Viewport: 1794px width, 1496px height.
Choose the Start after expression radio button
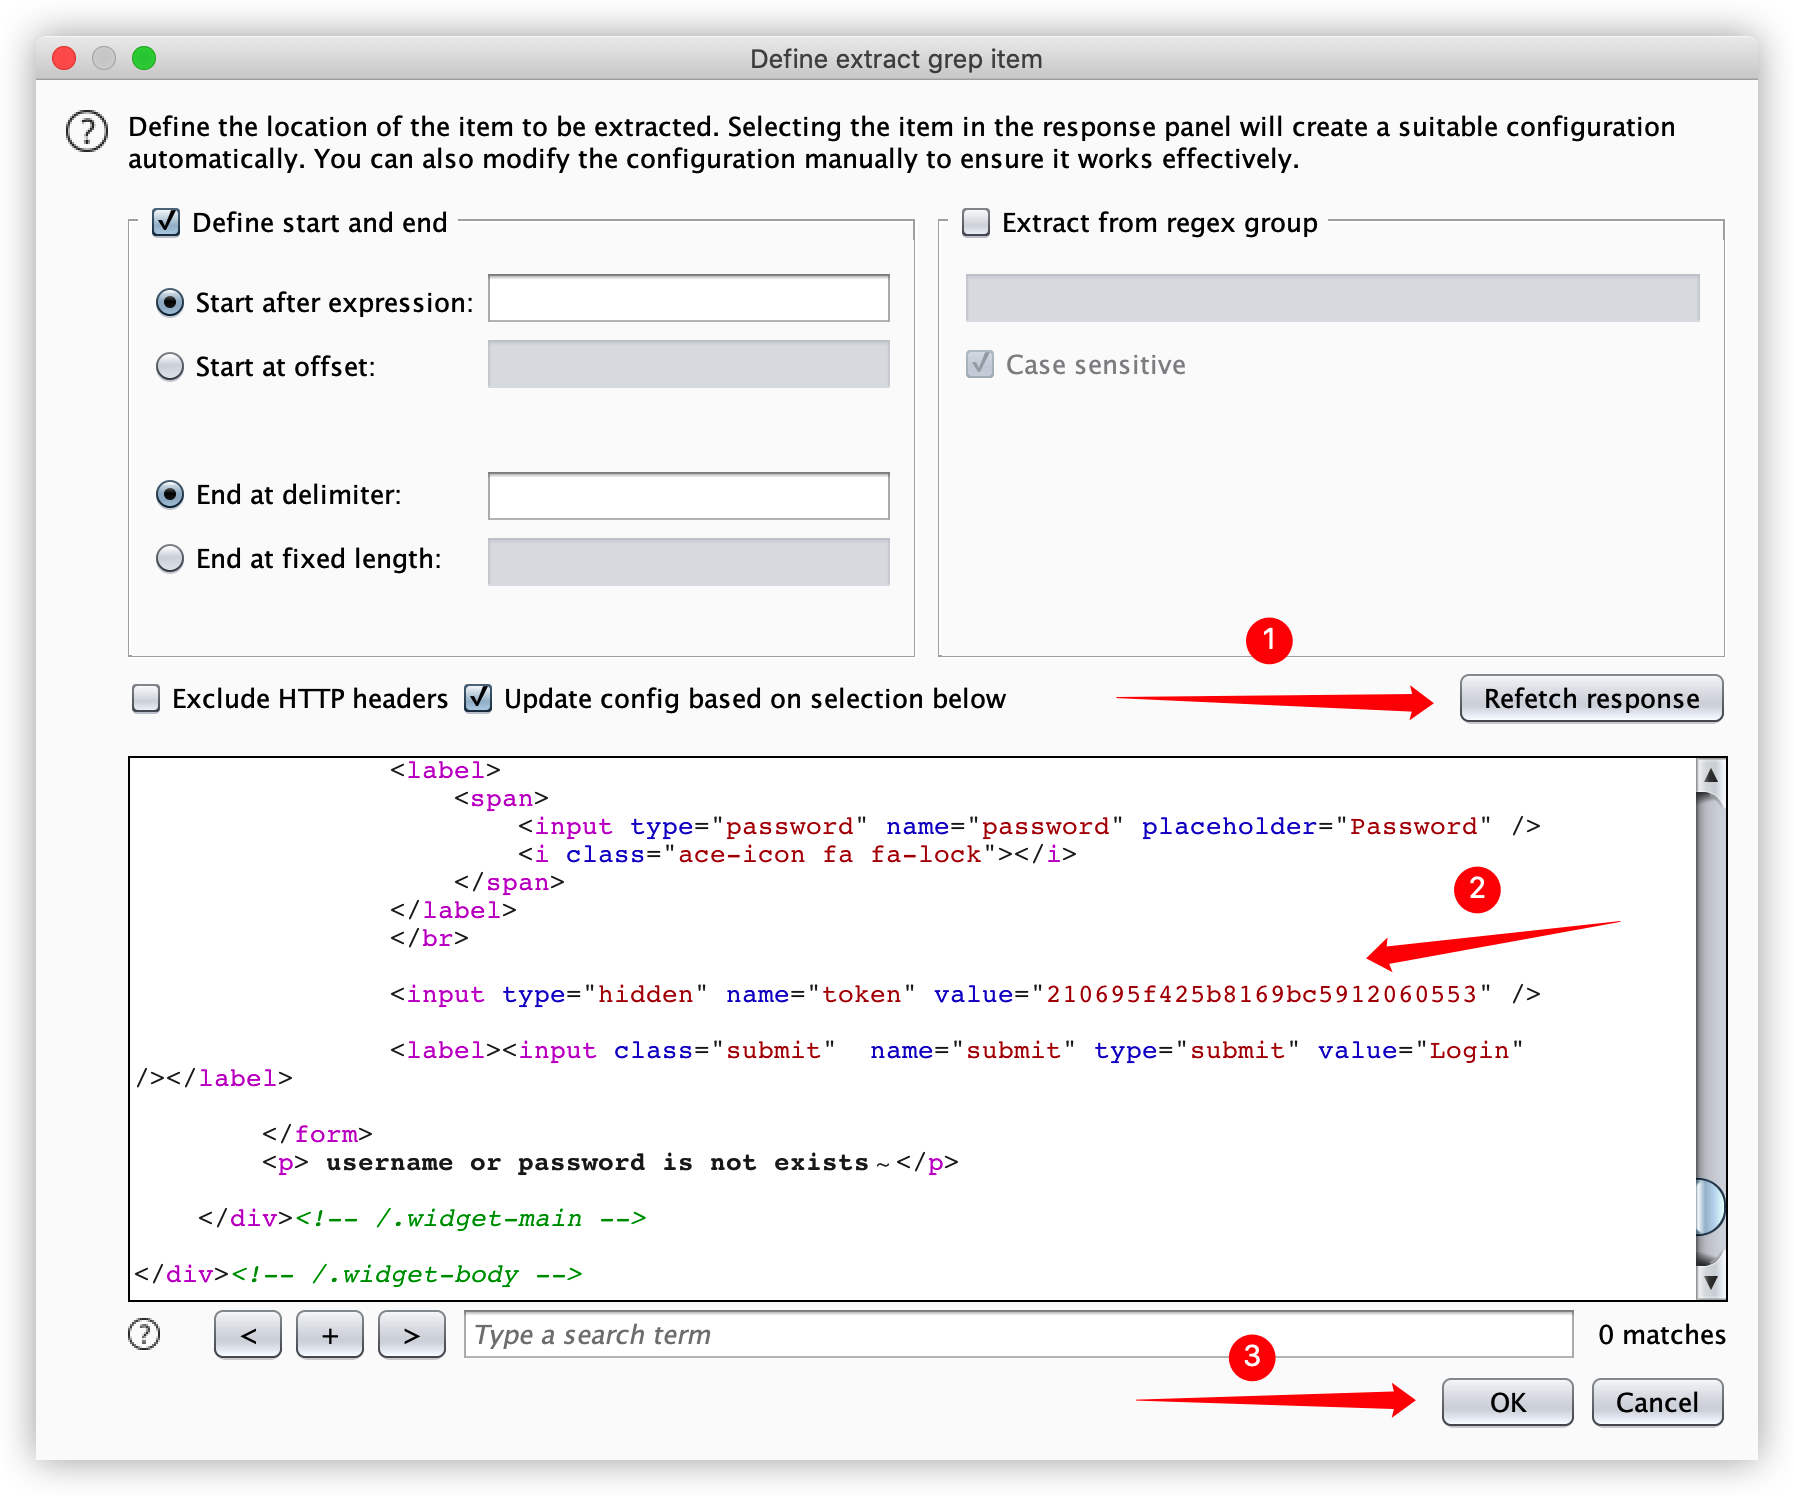pyautogui.click(x=170, y=303)
